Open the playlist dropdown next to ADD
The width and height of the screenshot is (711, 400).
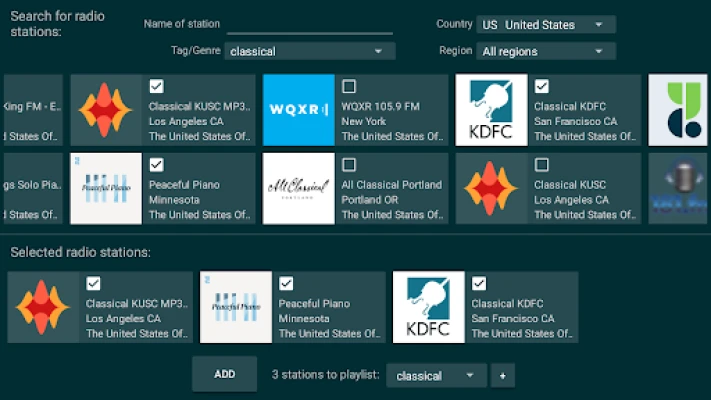tap(437, 376)
